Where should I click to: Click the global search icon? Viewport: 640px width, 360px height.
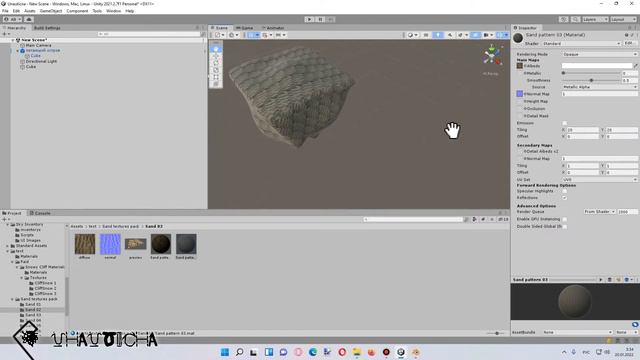[x=576, y=19]
